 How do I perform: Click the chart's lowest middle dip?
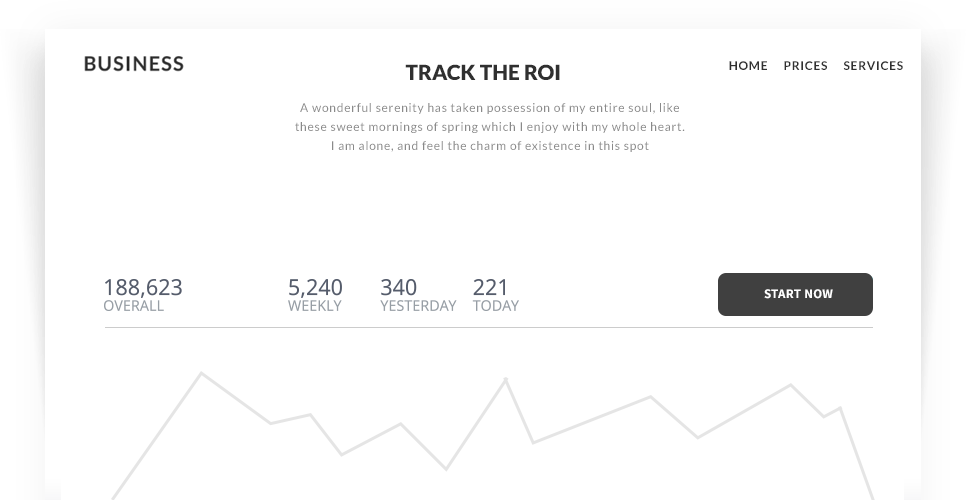446,467
